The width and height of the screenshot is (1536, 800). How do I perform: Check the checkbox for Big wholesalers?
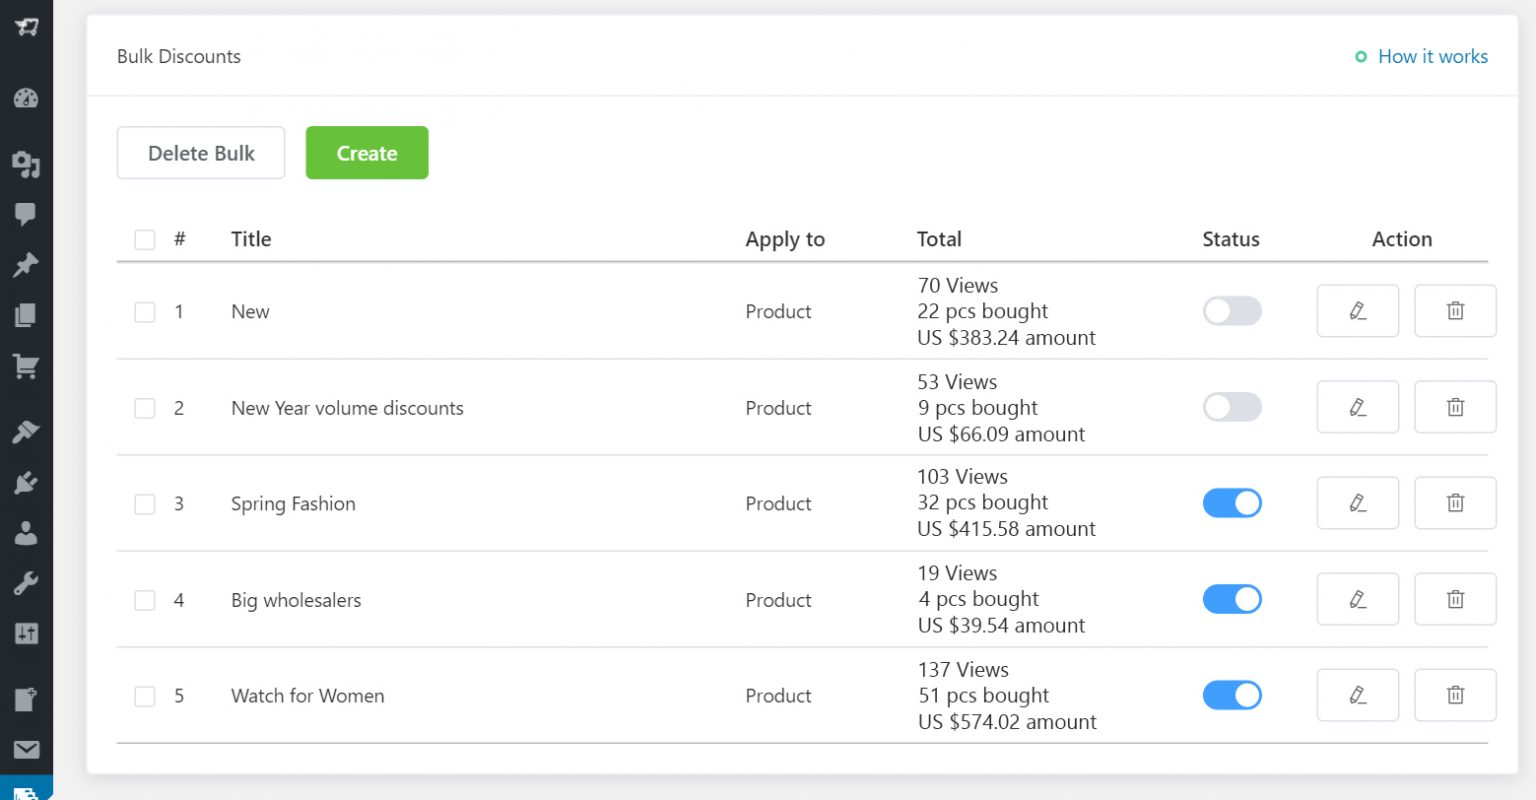(144, 600)
